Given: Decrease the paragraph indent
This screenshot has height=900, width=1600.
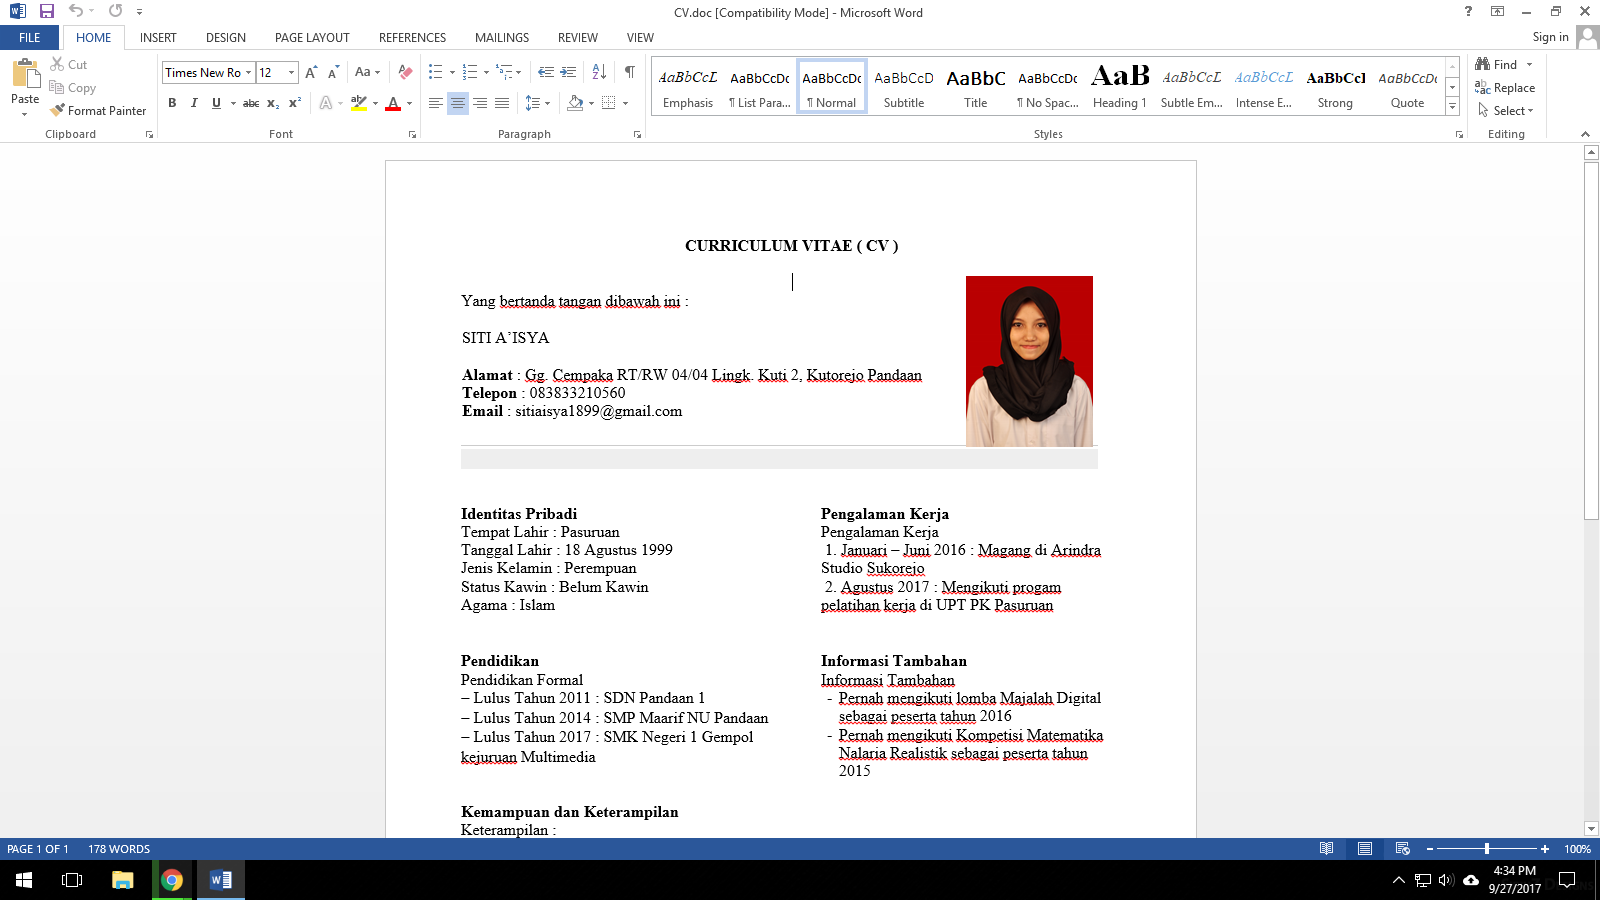Looking at the screenshot, I should tap(545, 72).
